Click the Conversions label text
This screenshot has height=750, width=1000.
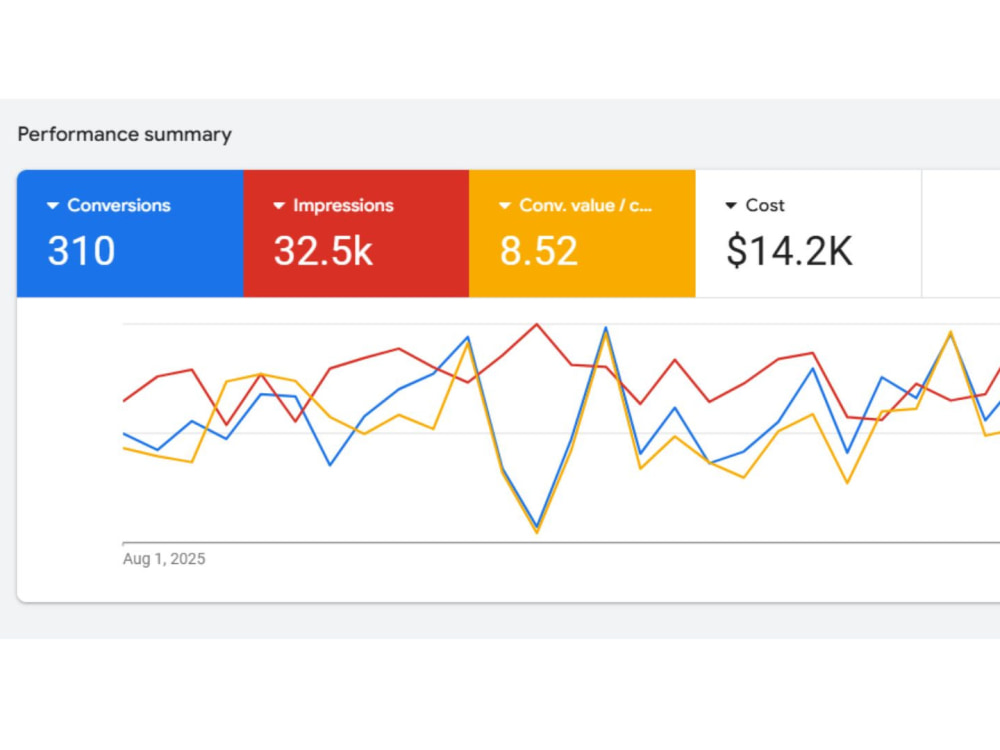[x=119, y=205]
